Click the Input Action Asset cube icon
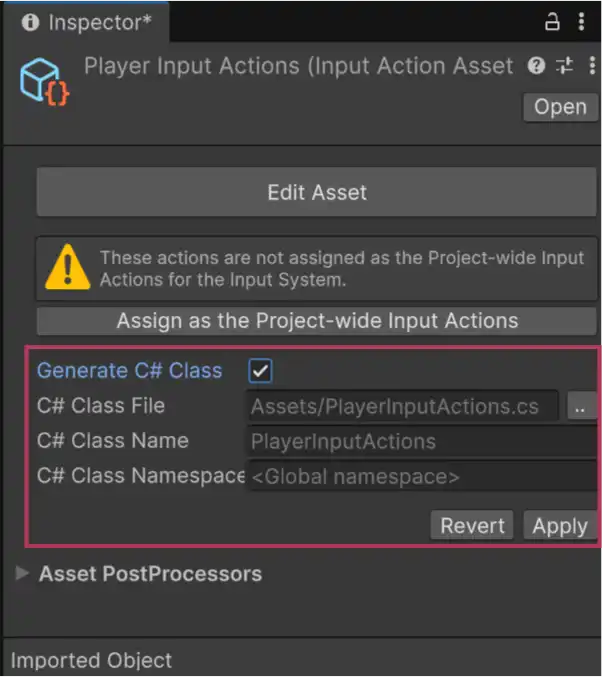The width and height of the screenshot is (602, 677). click(x=41, y=81)
